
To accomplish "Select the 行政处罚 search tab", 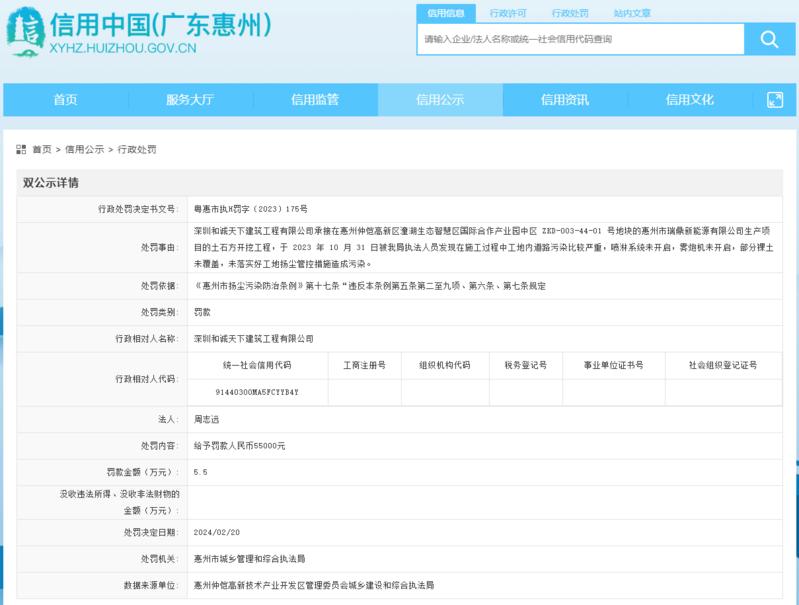I will click(570, 13).
